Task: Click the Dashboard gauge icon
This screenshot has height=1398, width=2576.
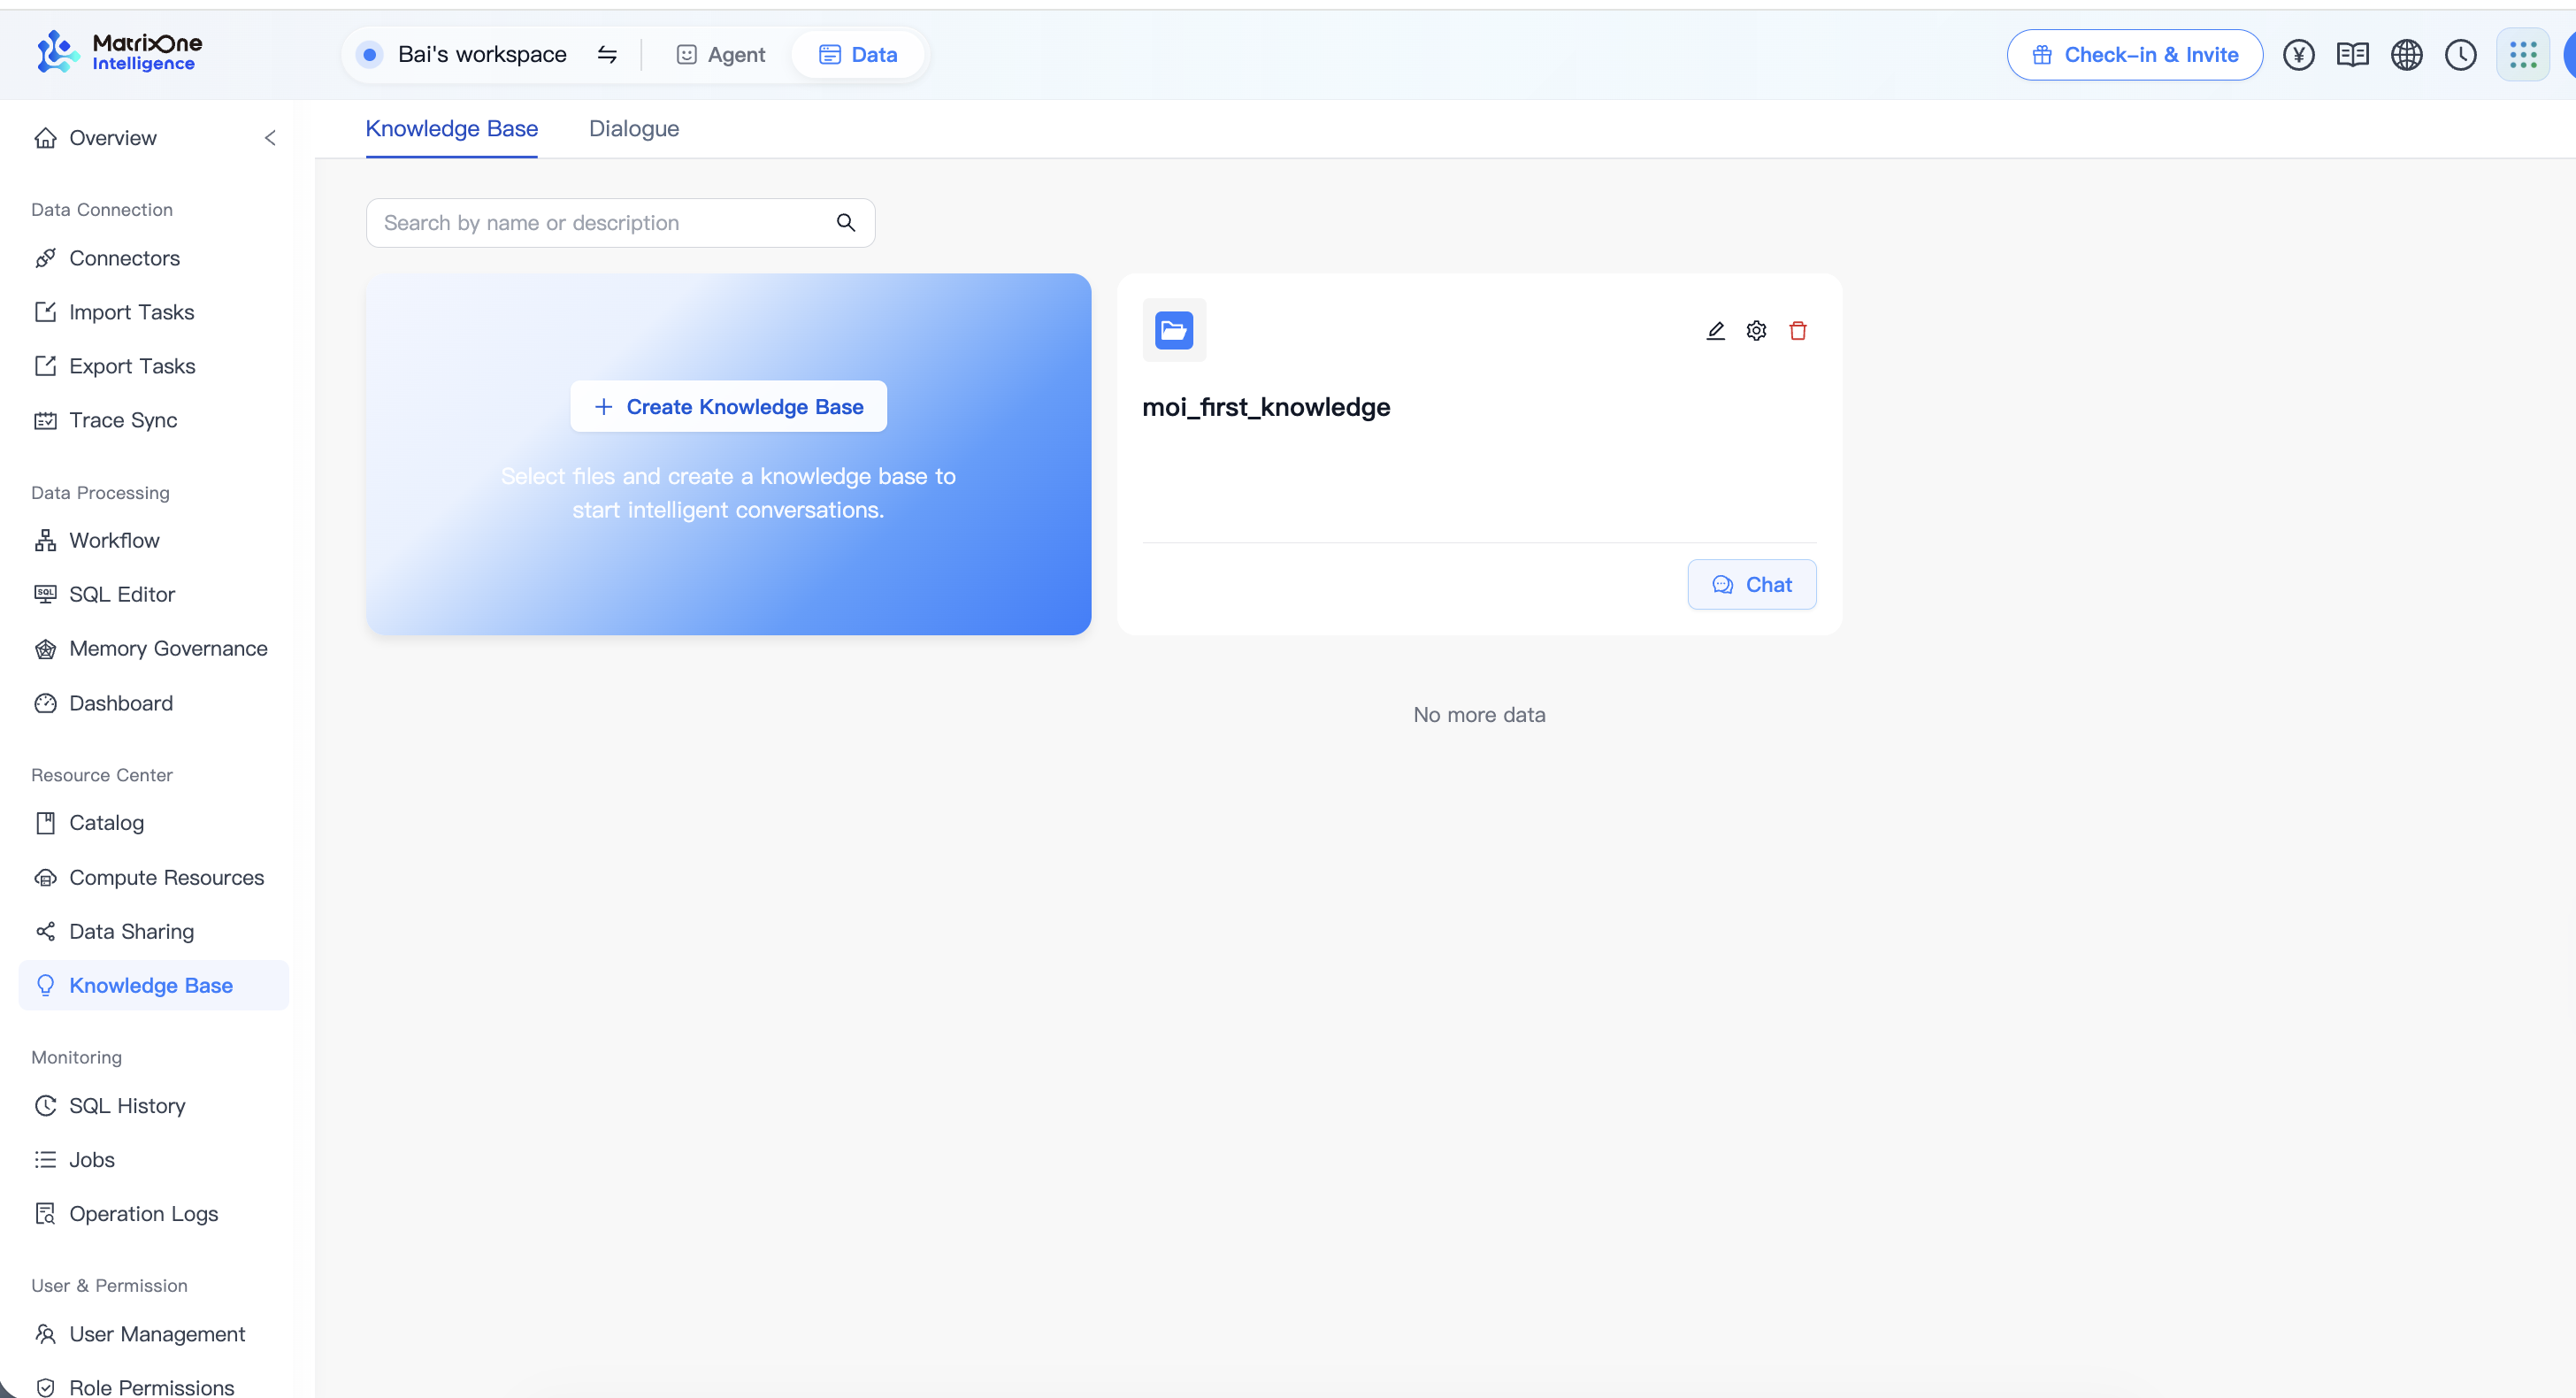Action: tap(45, 703)
